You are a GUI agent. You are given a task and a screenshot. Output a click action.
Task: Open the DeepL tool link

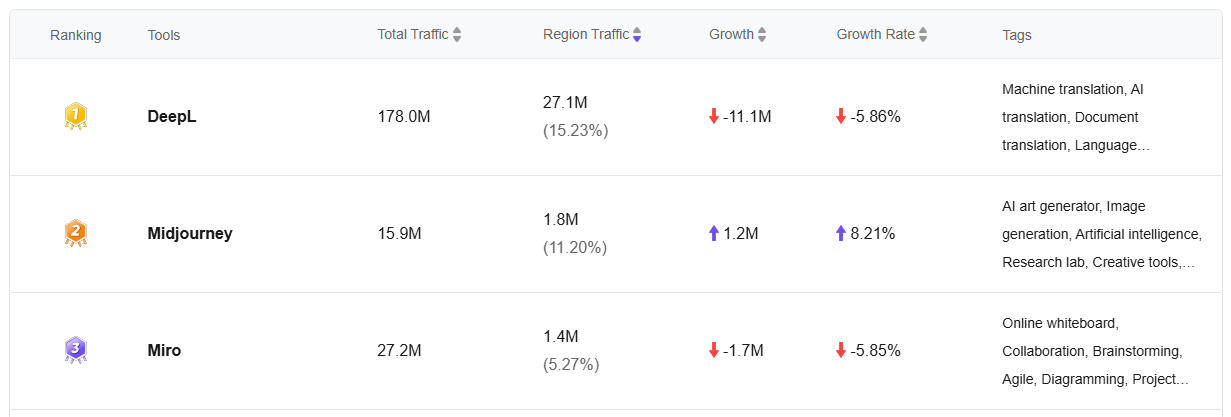[x=172, y=116]
